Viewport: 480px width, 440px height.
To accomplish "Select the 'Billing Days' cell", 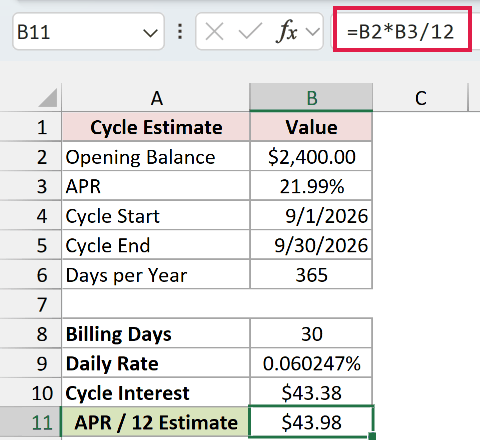I will click(156, 334).
